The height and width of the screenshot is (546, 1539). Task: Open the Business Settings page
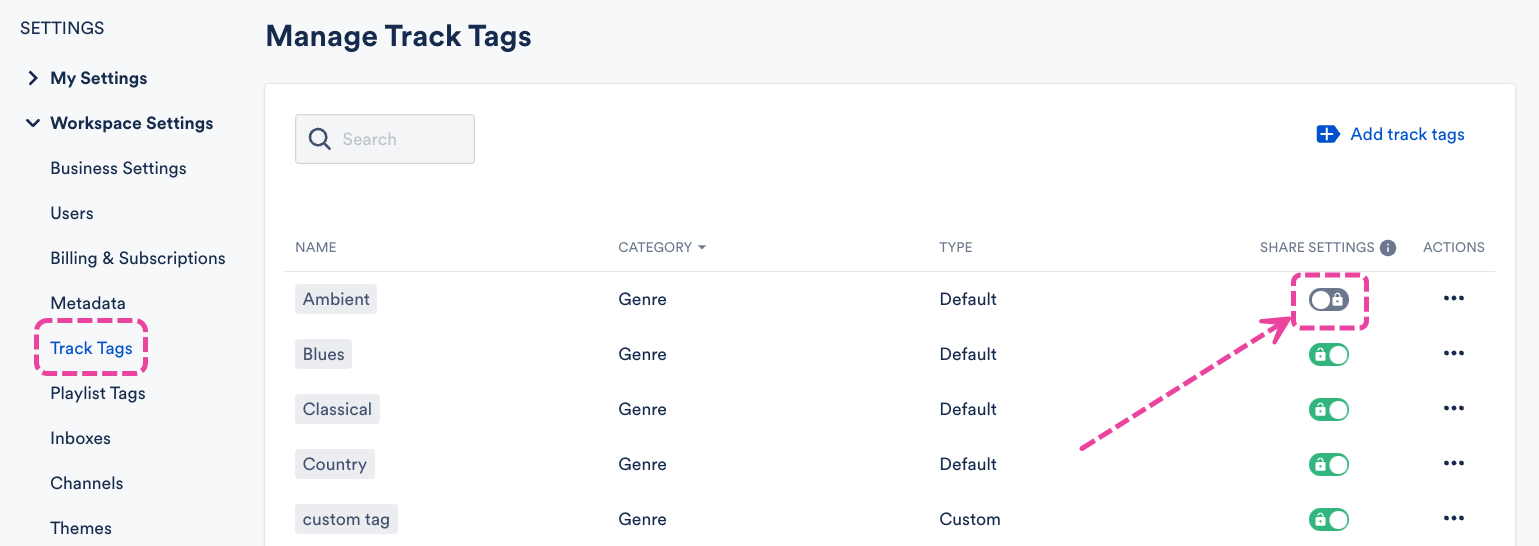(x=118, y=168)
